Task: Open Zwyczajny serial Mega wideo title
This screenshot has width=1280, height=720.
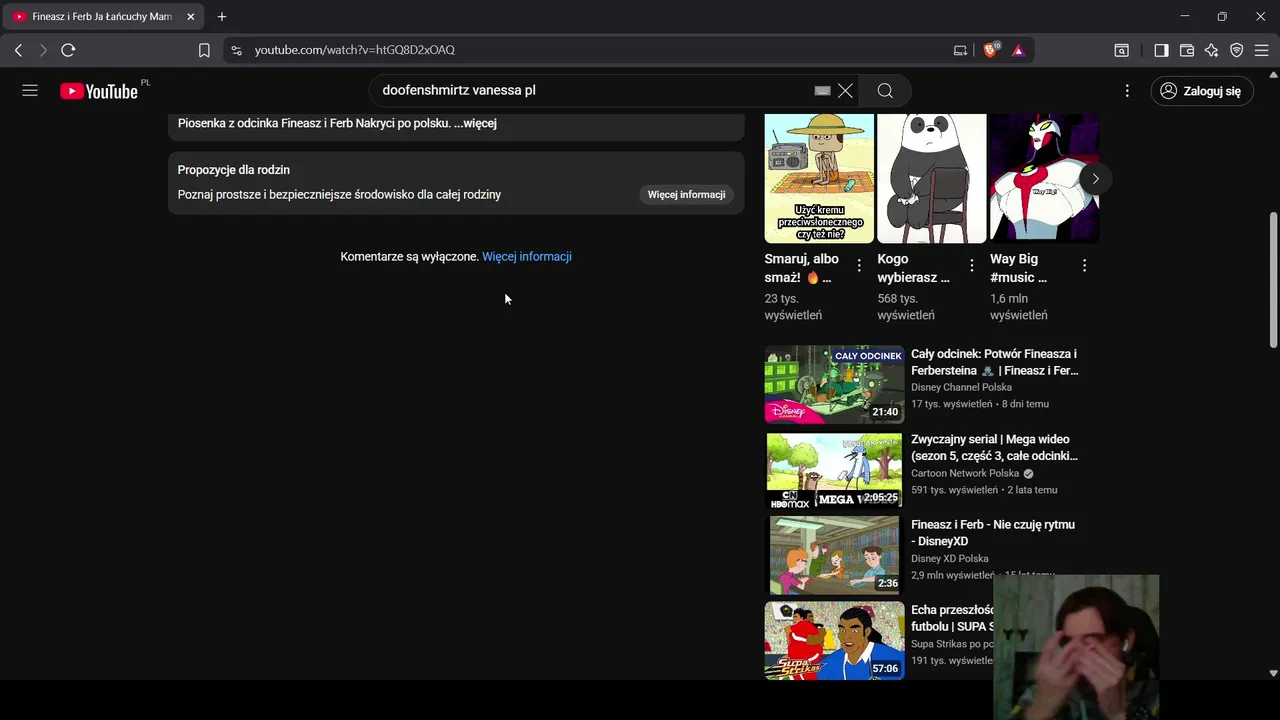Action: tap(995, 448)
